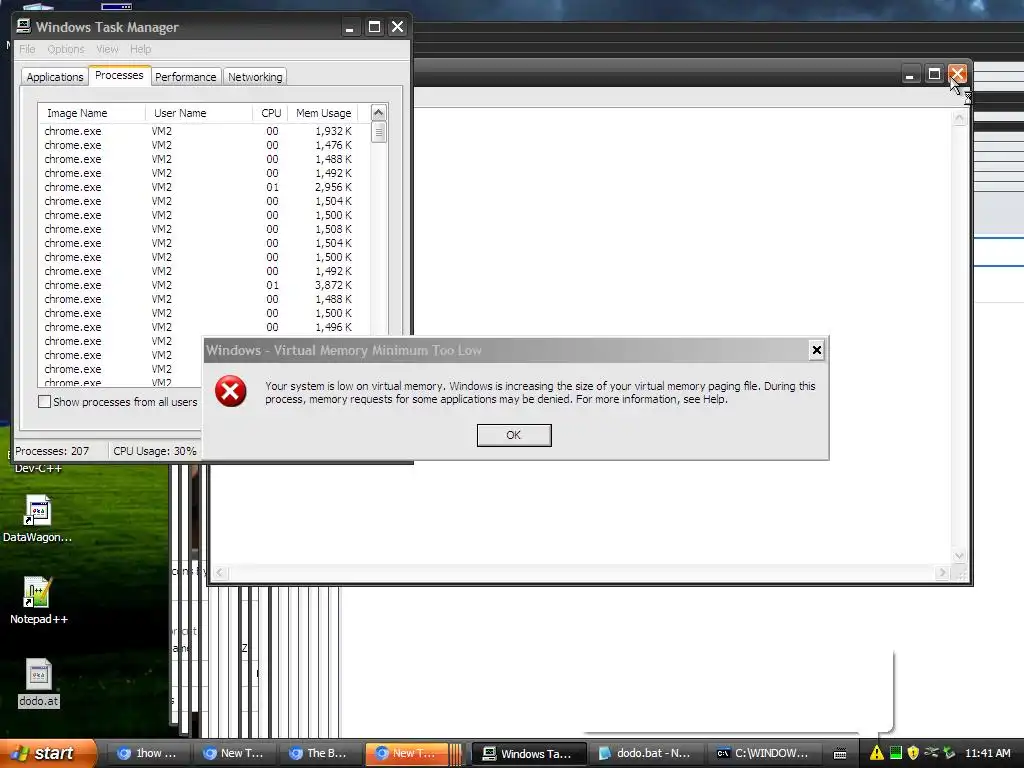Open the File menu in Task Manager
The height and width of the screenshot is (768, 1024).
(x=27, y=49)
